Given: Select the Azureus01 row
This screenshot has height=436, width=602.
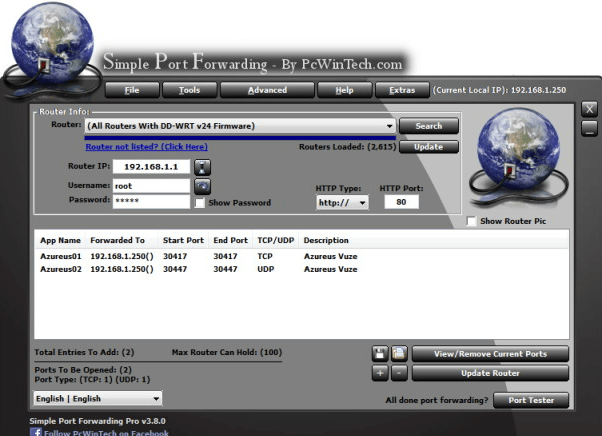Looking at the screenshot, I should pyautogui.click(x=301, y=256).
